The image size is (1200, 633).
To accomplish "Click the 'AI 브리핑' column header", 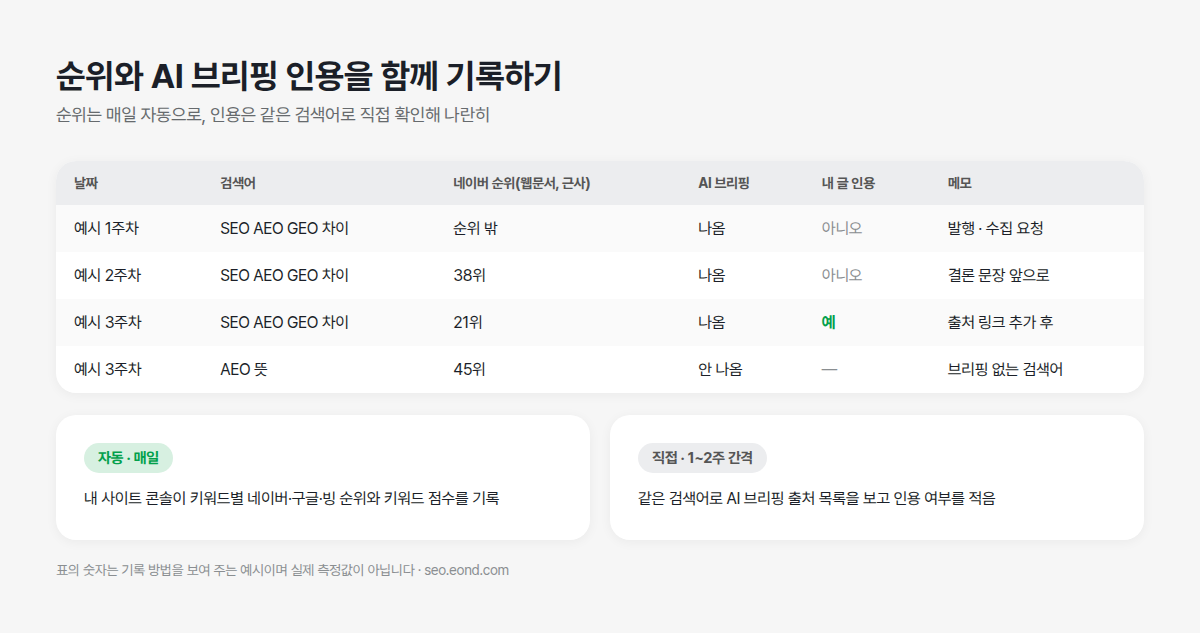I will 724,184.
